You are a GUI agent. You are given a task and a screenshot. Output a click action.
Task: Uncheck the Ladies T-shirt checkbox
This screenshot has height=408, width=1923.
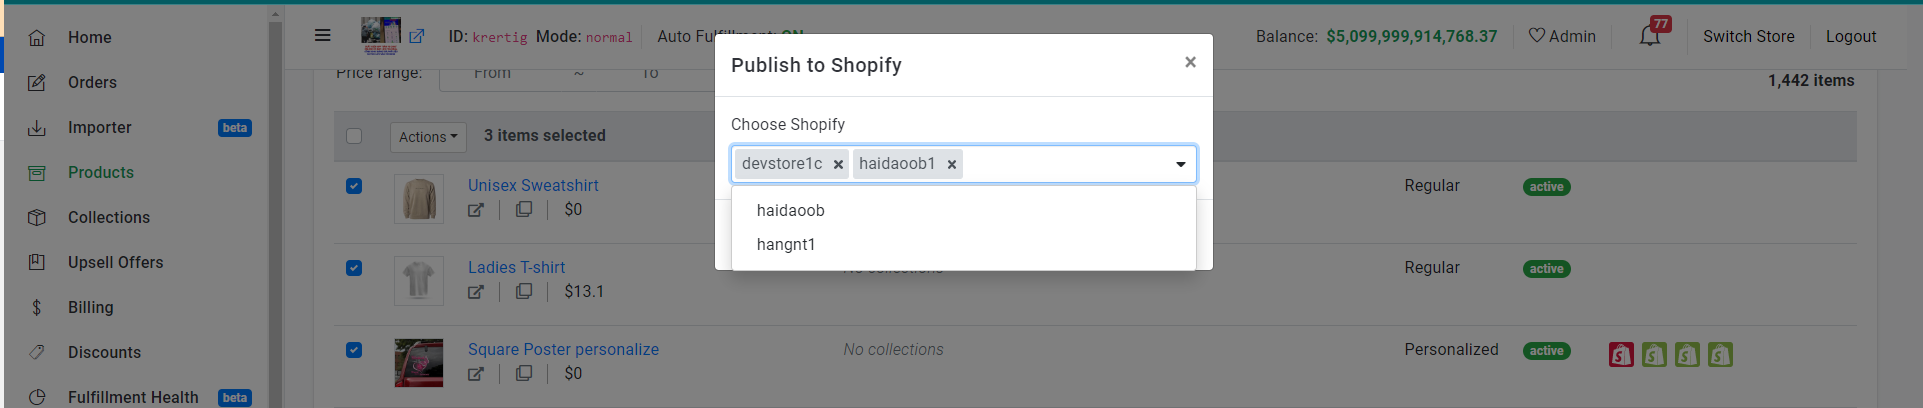(354, 268)
